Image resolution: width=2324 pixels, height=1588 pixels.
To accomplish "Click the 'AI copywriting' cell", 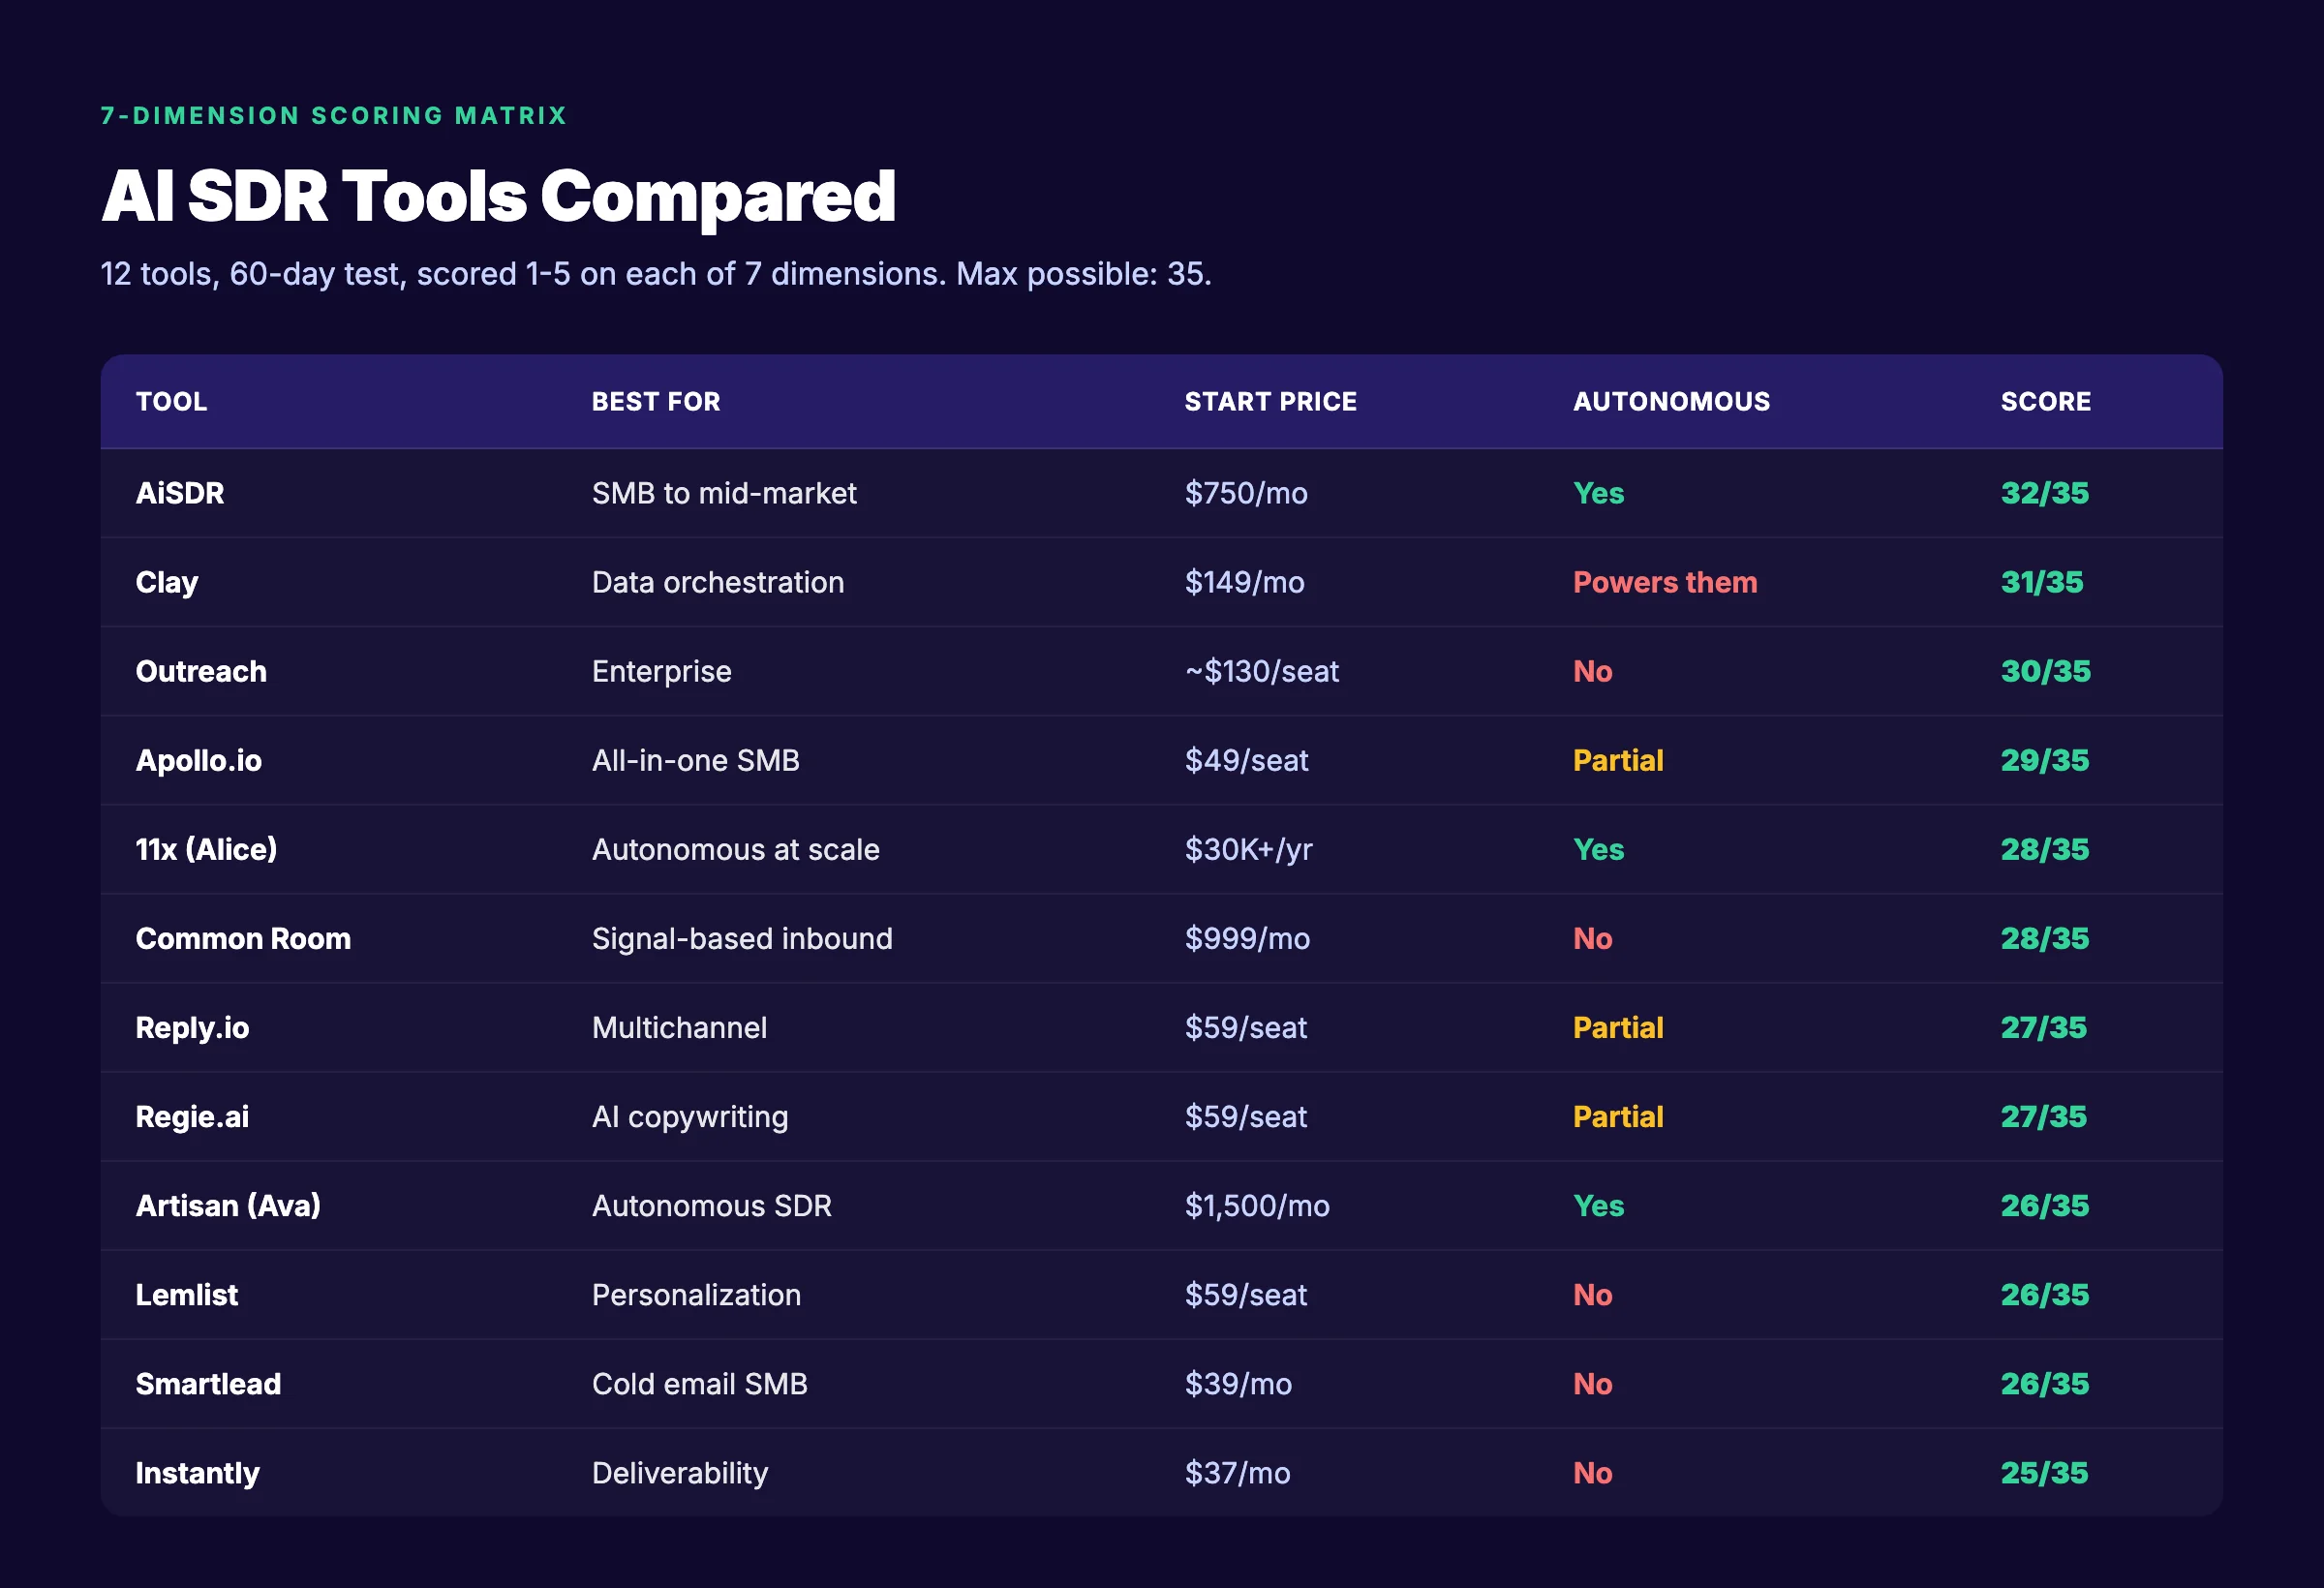I will pyautogui.click(x=690, y=1117).
